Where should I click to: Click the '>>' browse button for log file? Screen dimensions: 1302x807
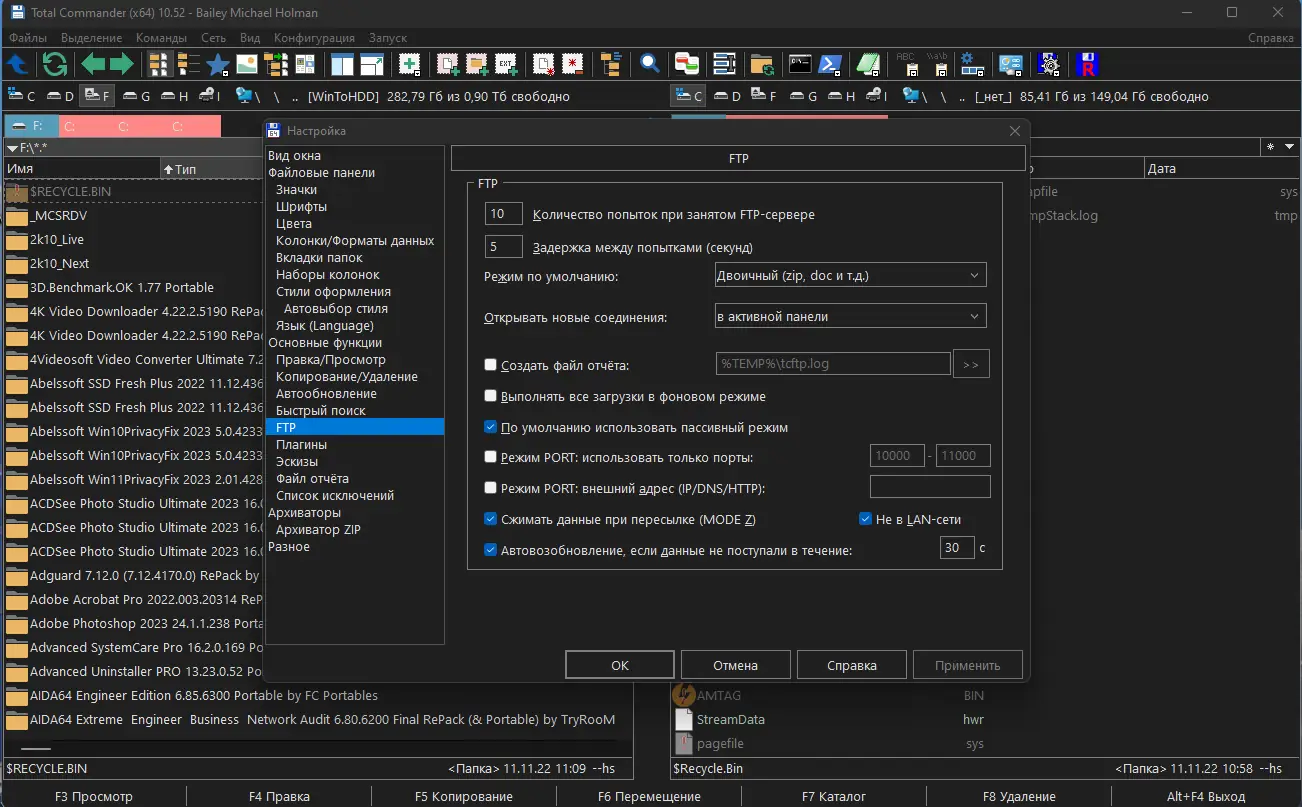point(971,364)
